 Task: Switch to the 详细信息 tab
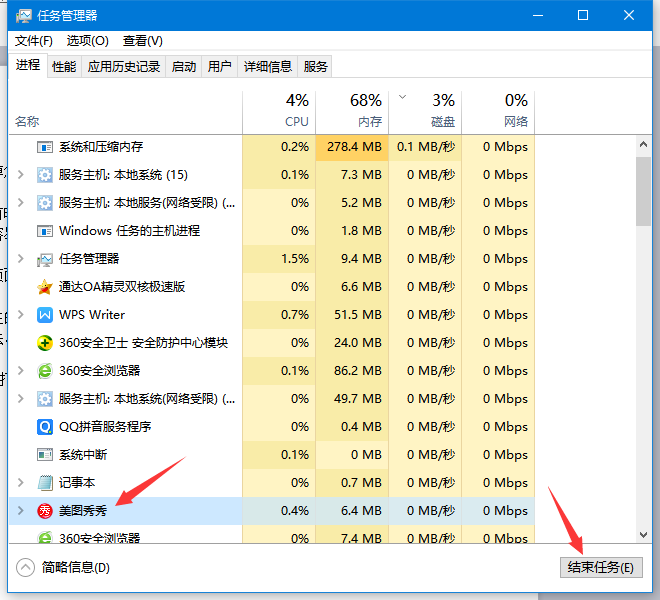tap(268, 67)
